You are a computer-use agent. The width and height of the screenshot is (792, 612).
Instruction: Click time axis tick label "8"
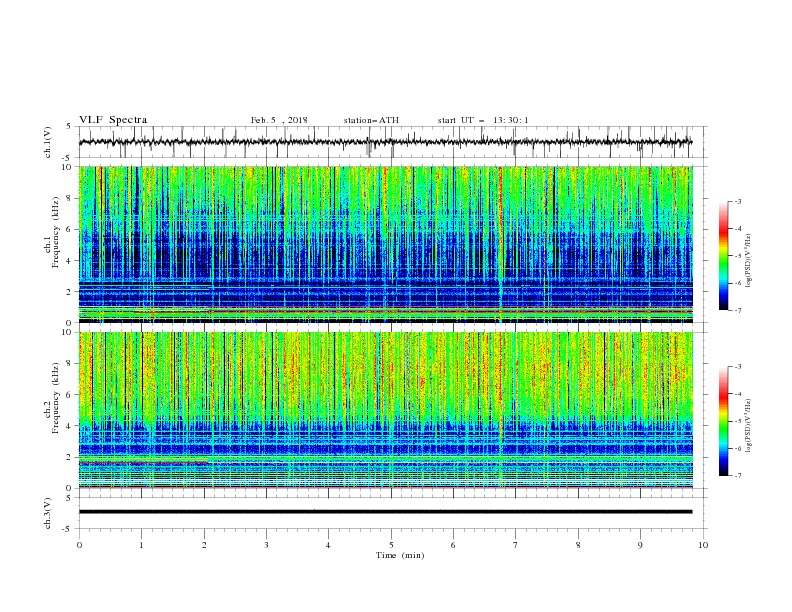click(x=578, y=545)
